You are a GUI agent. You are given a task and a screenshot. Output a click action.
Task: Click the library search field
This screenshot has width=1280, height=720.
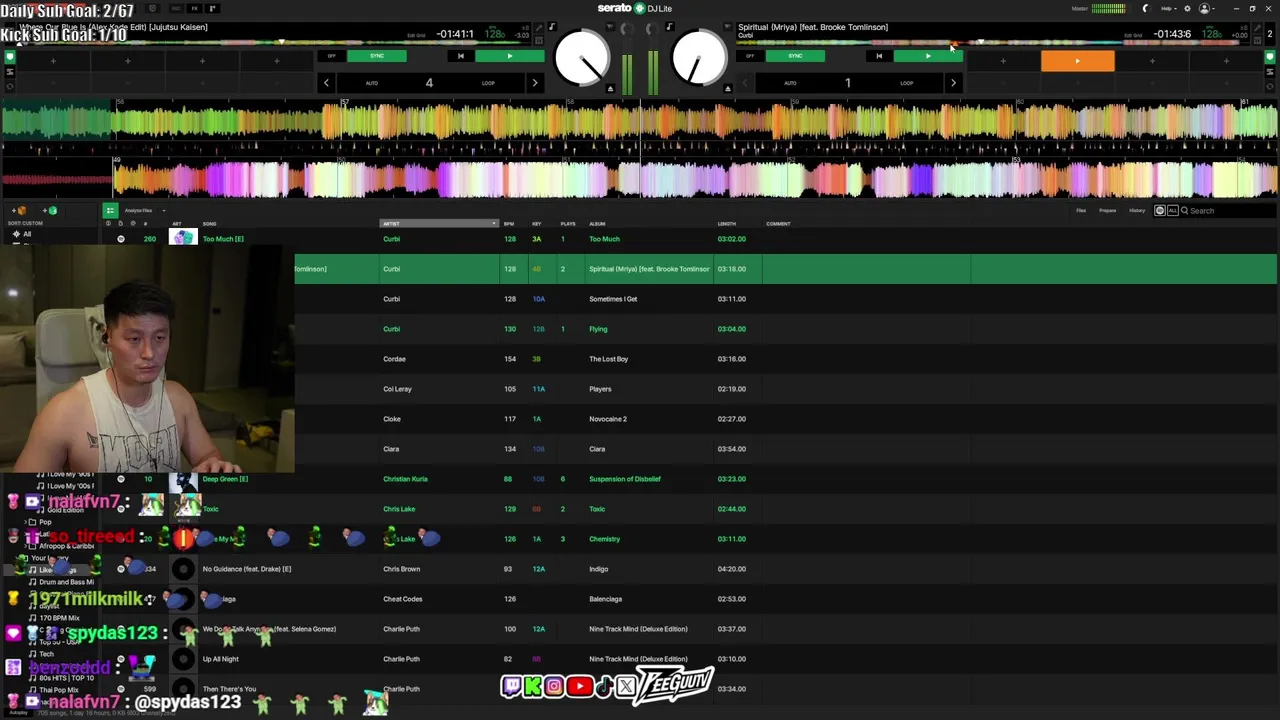coord(1228,211)
